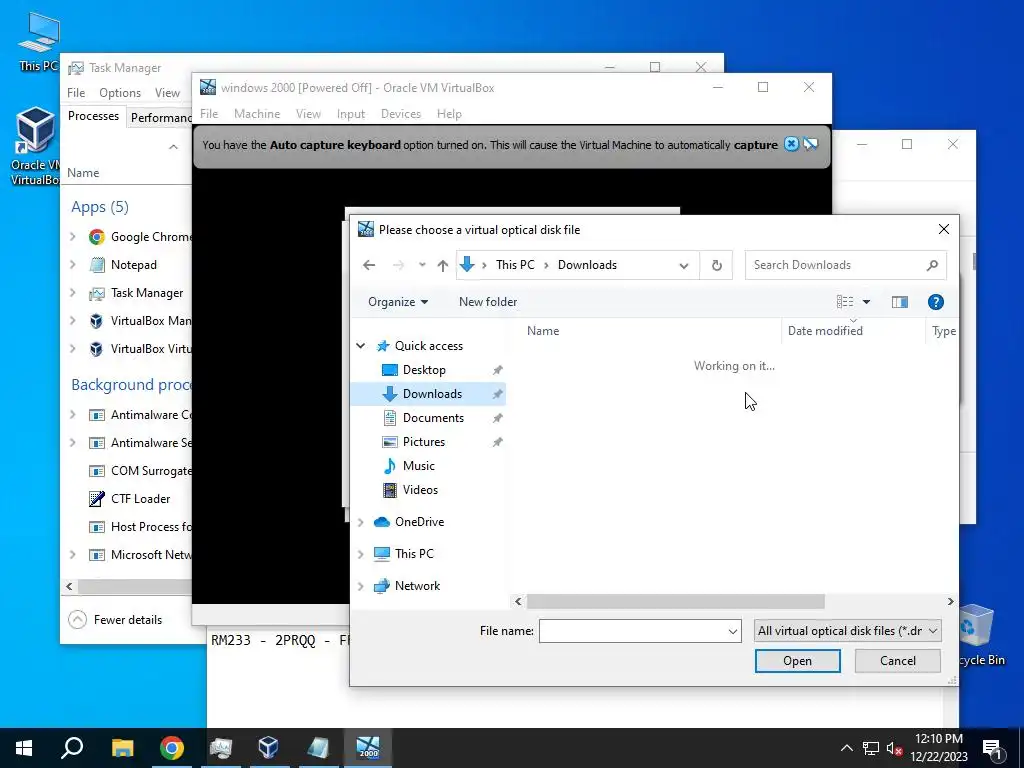Open the Devices menu
Screen dimensions: 1024x768
[x=400, y=114]
